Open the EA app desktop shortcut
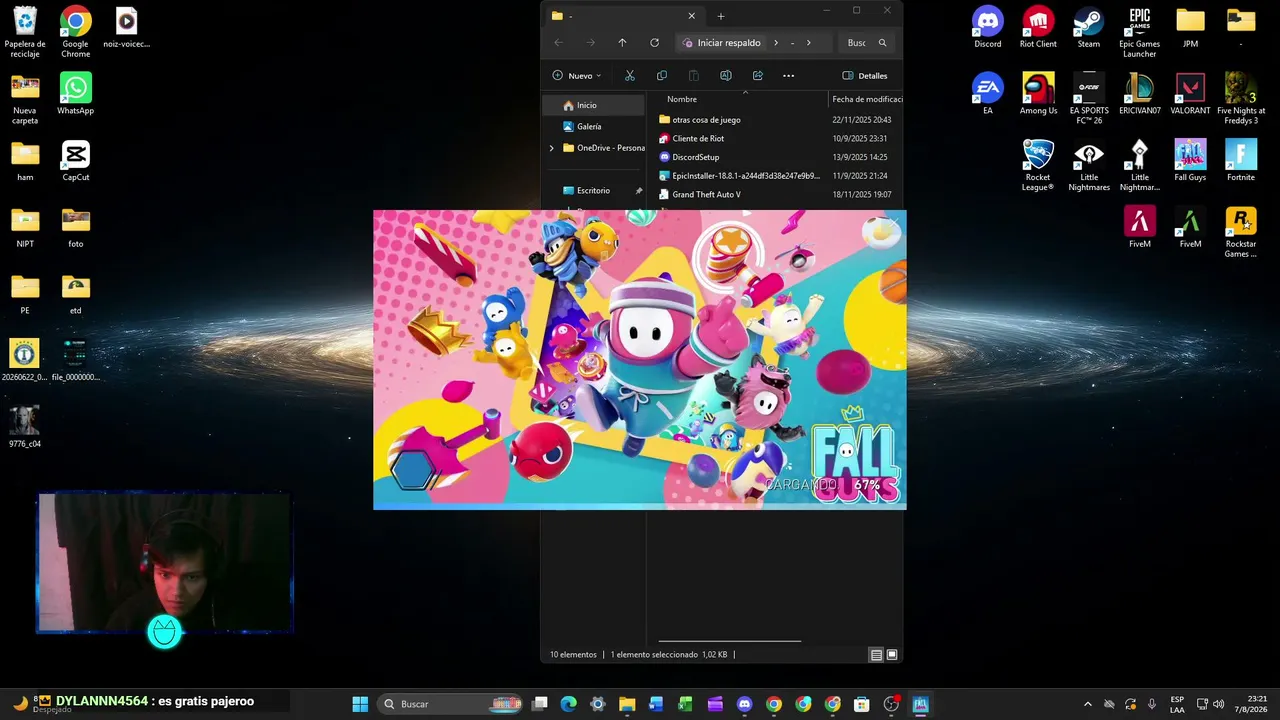 tap(987, 94)
